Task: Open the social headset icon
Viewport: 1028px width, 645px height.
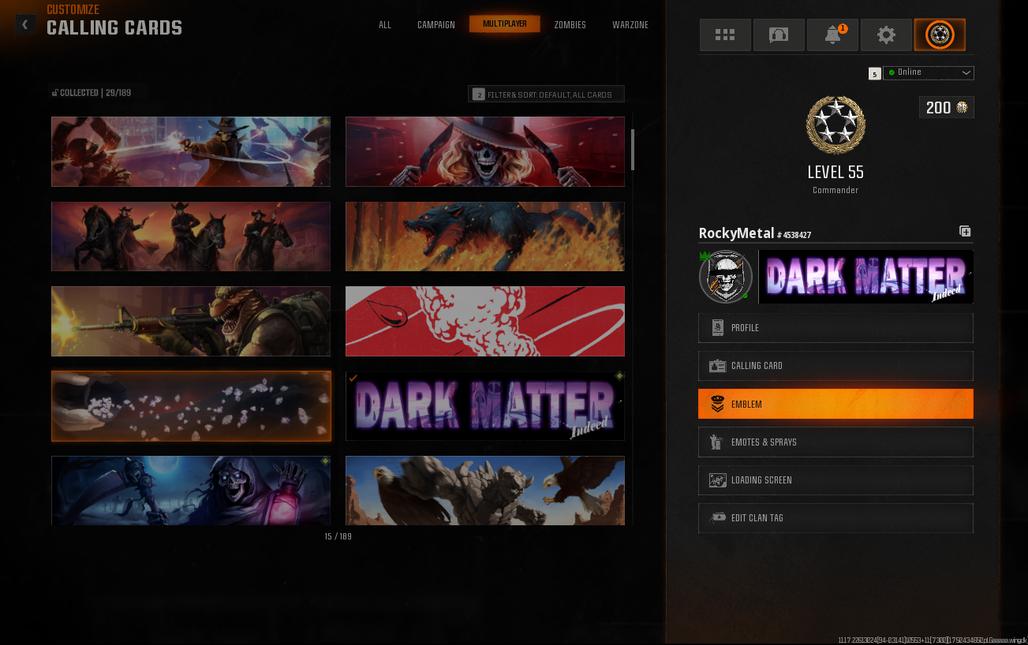Action: [x=779, y=35]
